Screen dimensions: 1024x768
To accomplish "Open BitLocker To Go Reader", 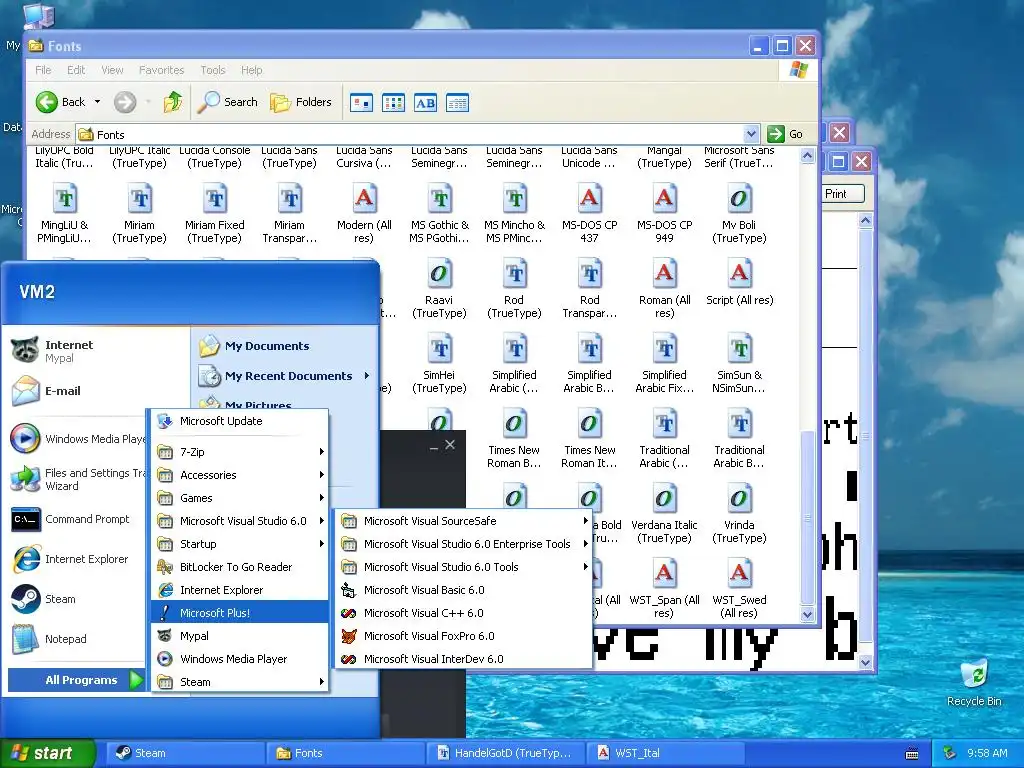I will pyautogui.click(x=240, y=567).
